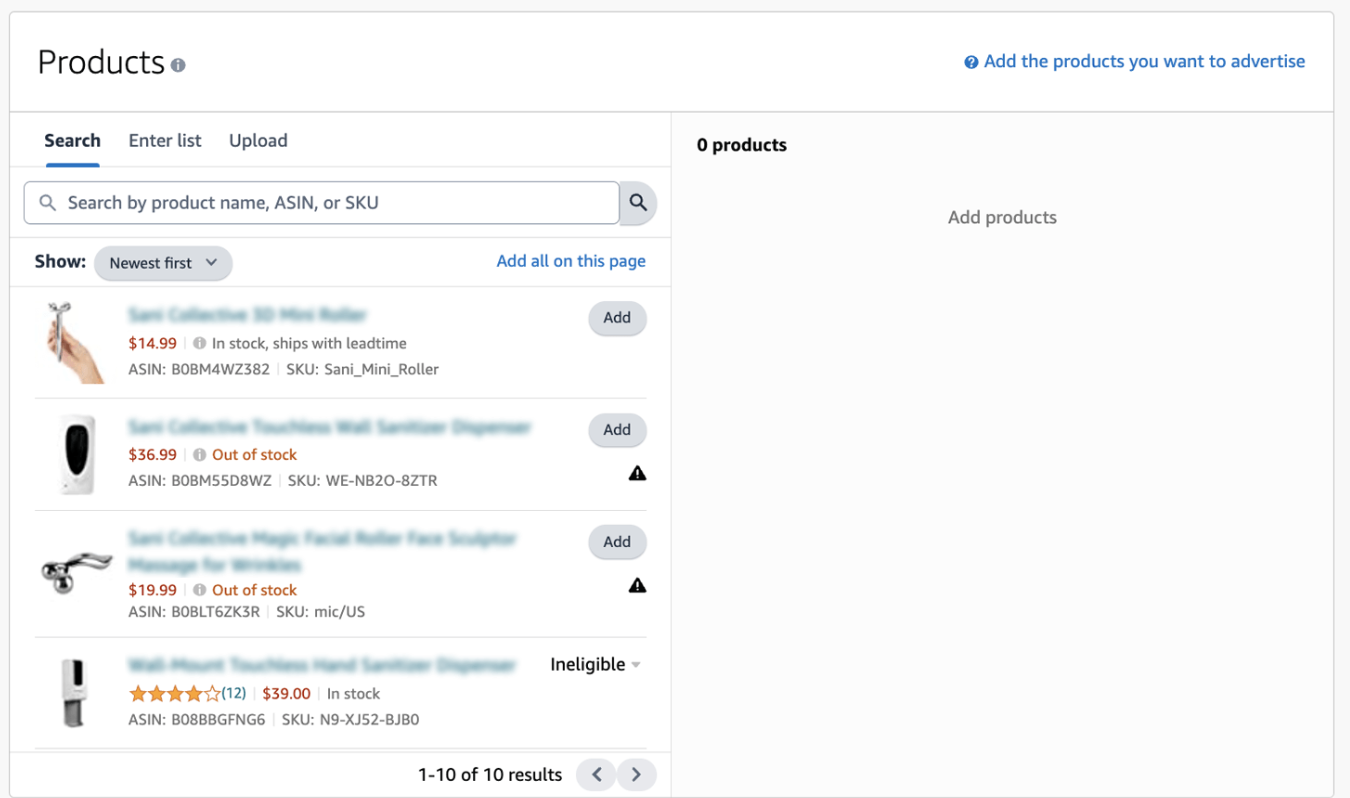Image resolution: width=1350 pixels, height=798 pixels.
Task: Go to previous page of results
Action: tap(597, 774)
